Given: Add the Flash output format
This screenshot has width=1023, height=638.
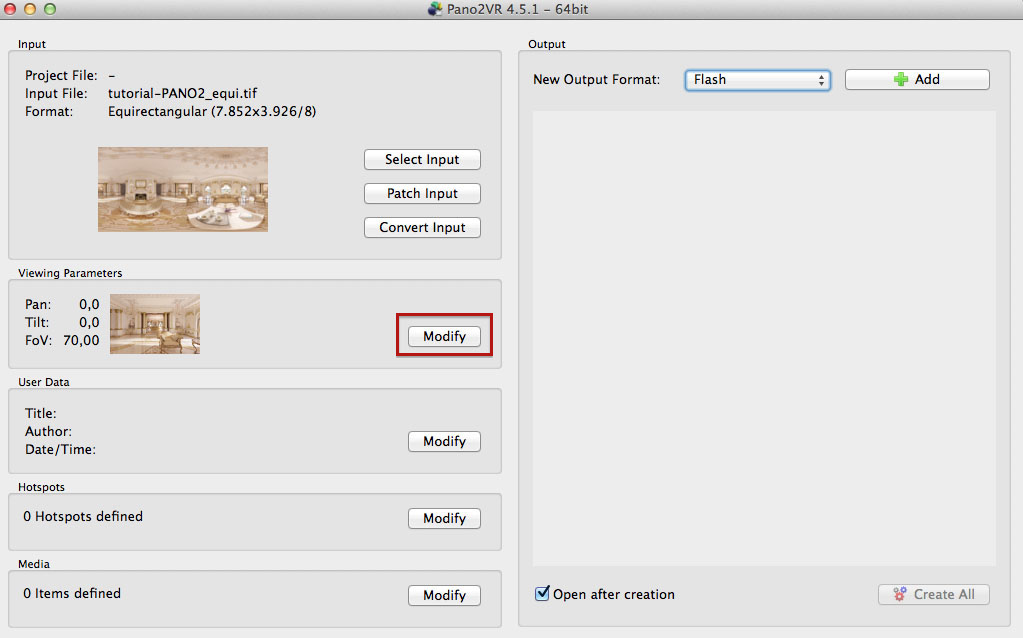Looking at the screenshot, I should (917, 80).
